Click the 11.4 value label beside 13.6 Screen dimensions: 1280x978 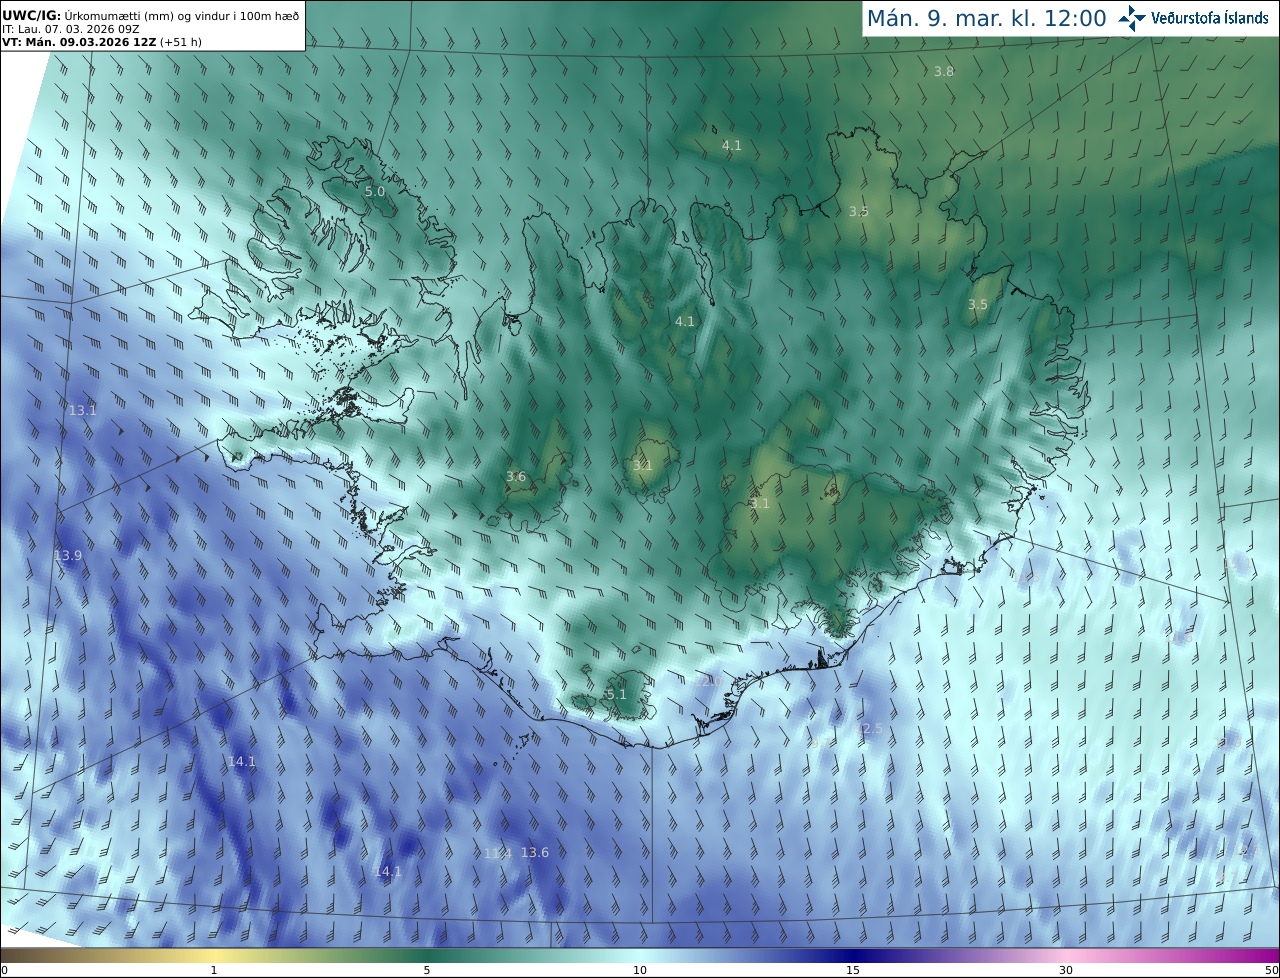point(498,853)
